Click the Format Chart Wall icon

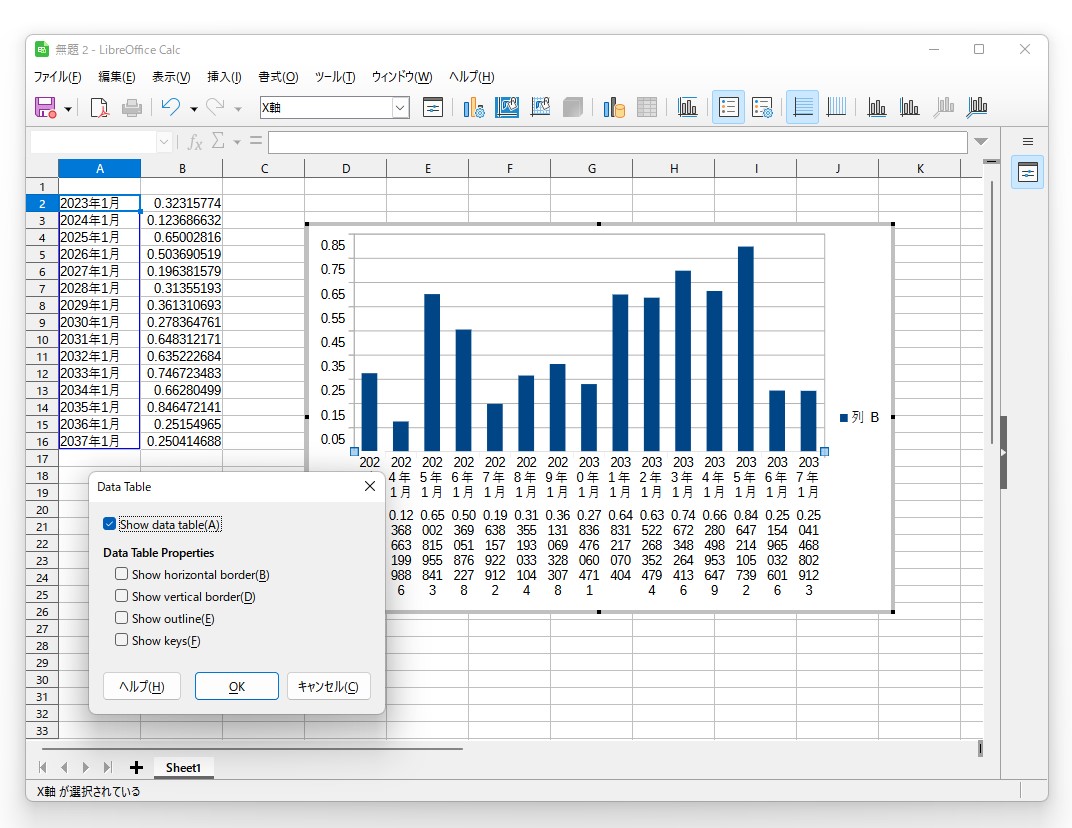point(540,107)
